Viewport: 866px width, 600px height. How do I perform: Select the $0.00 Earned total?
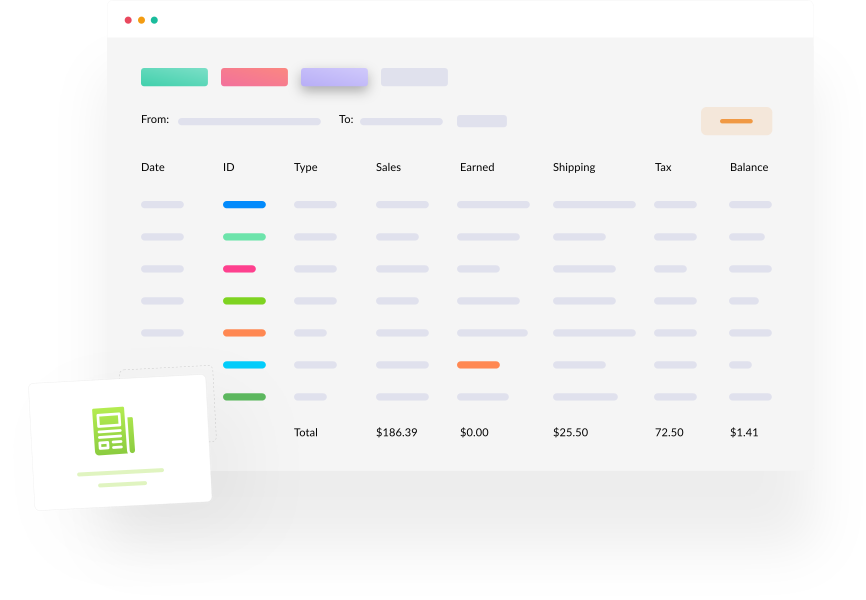[x=474, y=433]
